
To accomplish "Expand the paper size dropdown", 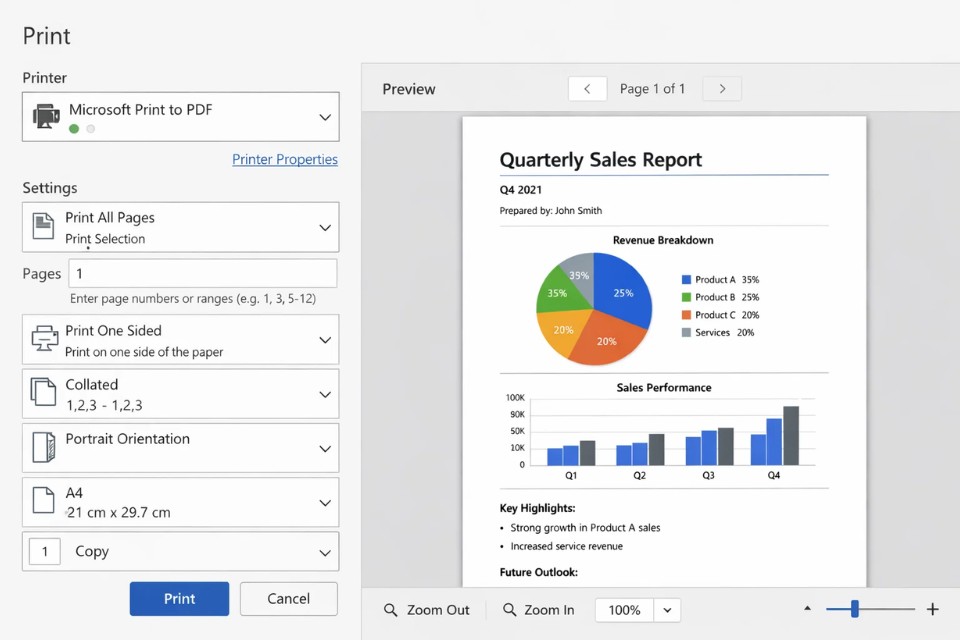I will click(x=324, y=502).
